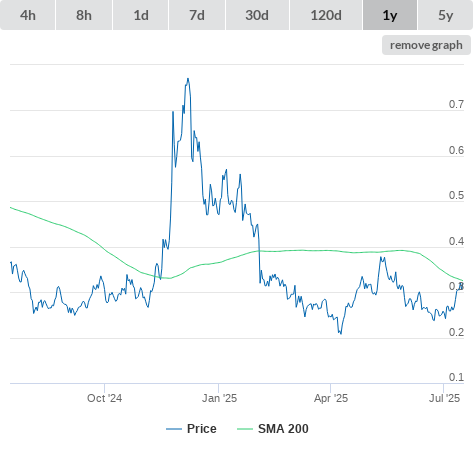This screenshot has height=455, width=474.
Task: Select the 4h time range tab
Action: tap(28, 15)
